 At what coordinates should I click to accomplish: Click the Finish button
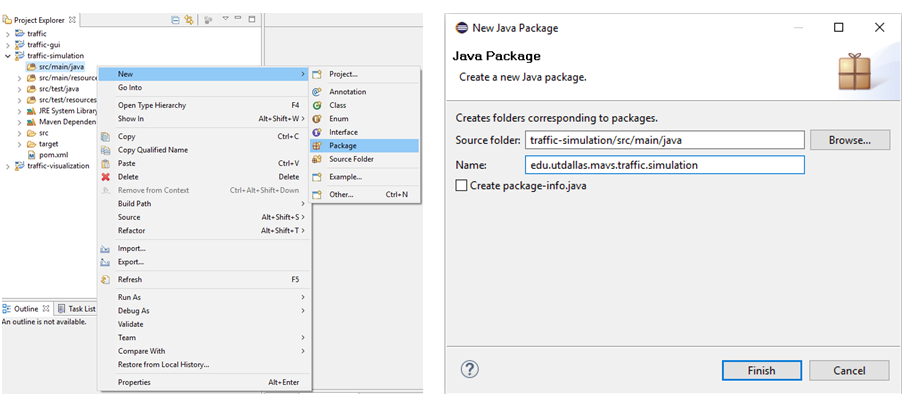[762, 371]
